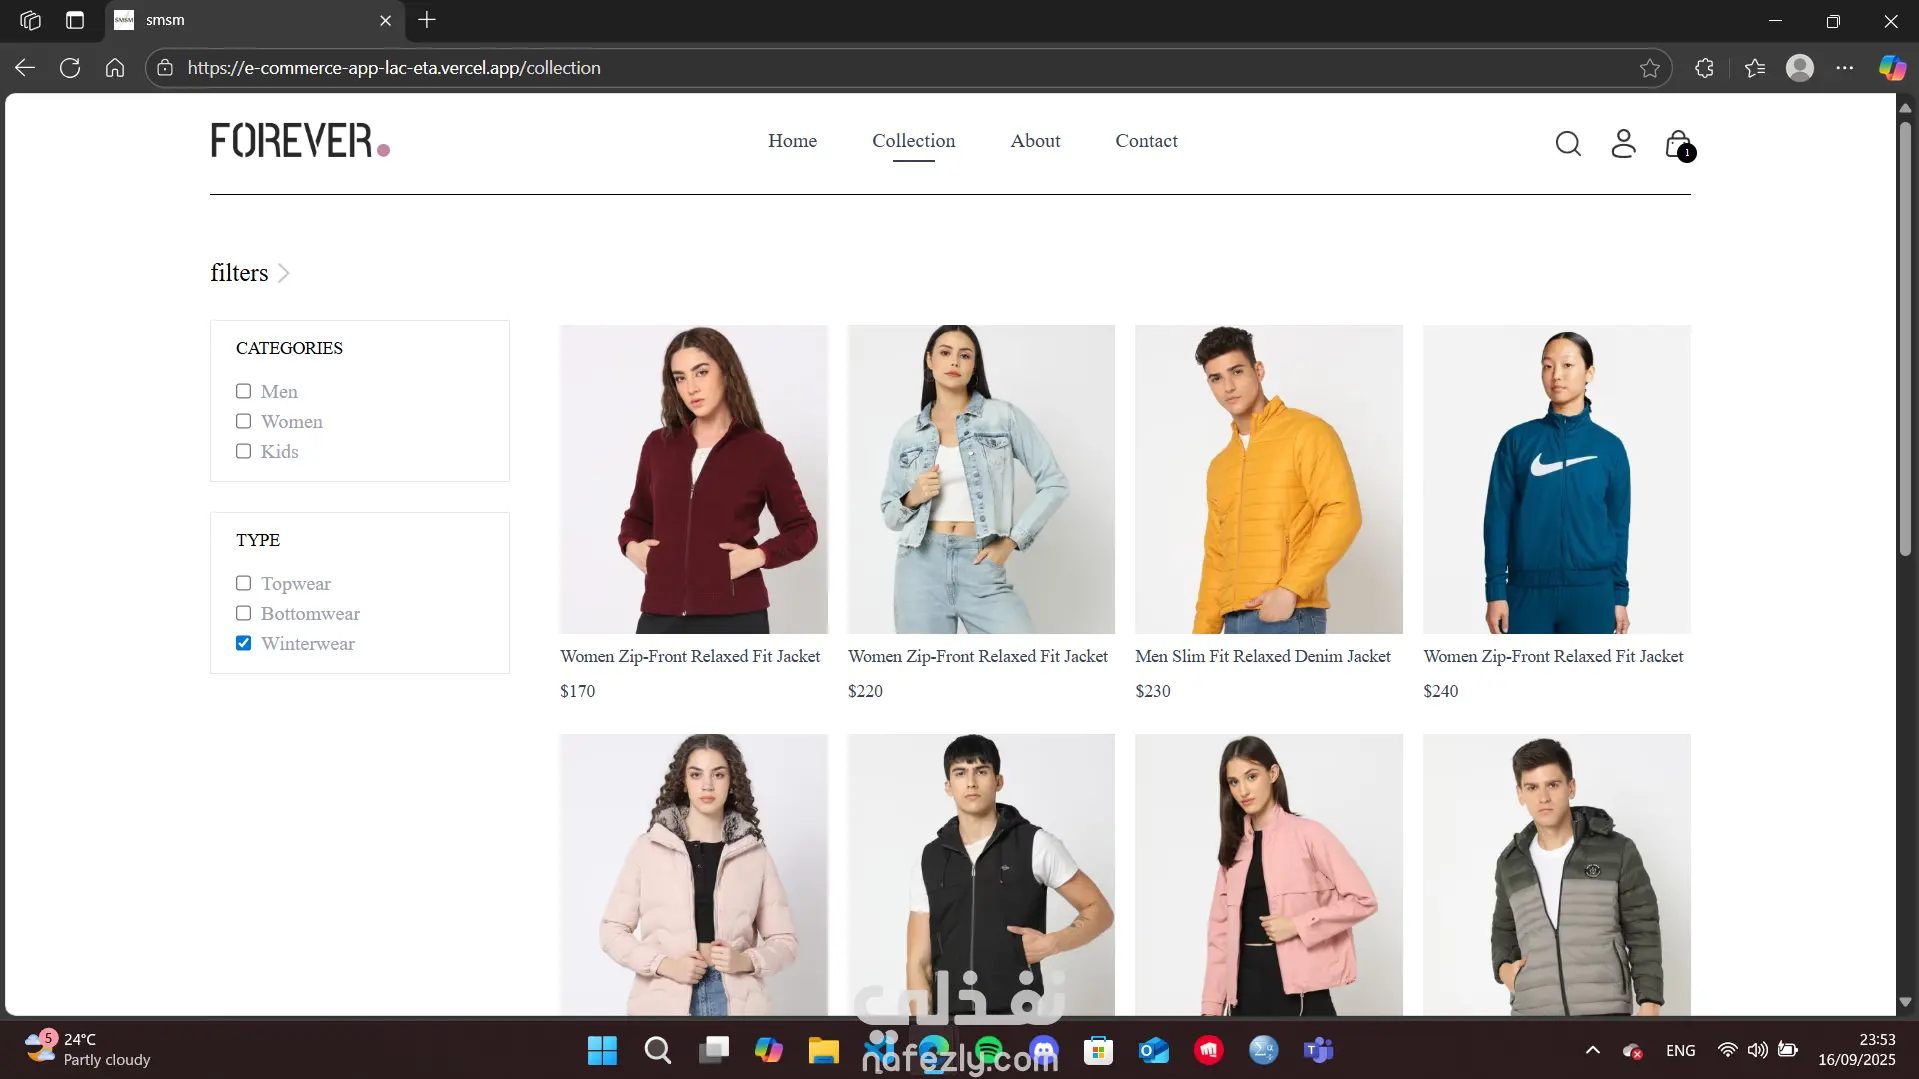This screenshot has height=1079, width=1919.
Task: Launch Copilot from browser toolbar
Action: click(x=1892, y=68)
